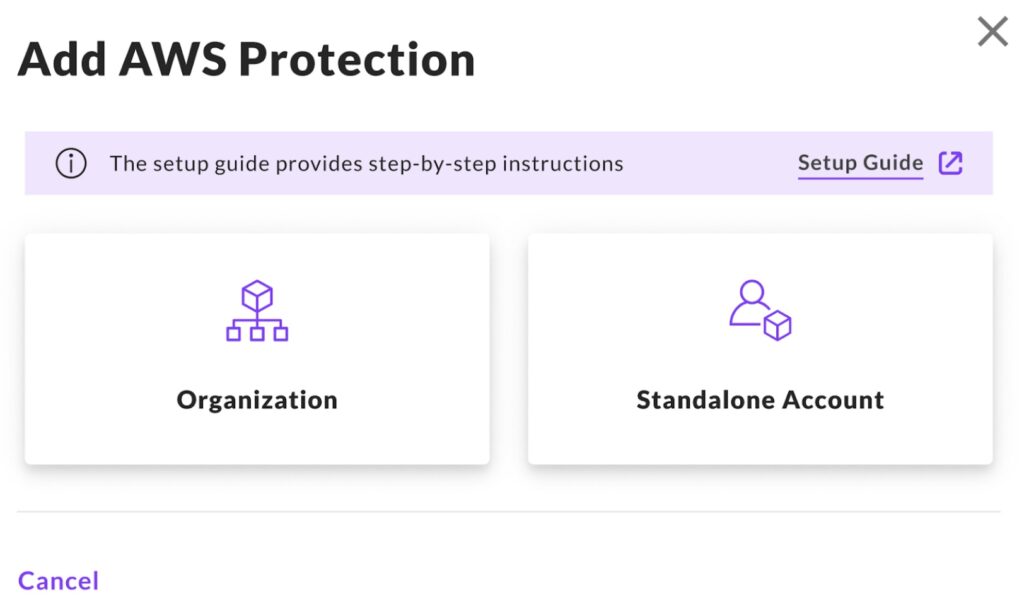Click the three boxes under Organization cube
The width and height of the screenshot is (1024, 612).
point(257,333)
